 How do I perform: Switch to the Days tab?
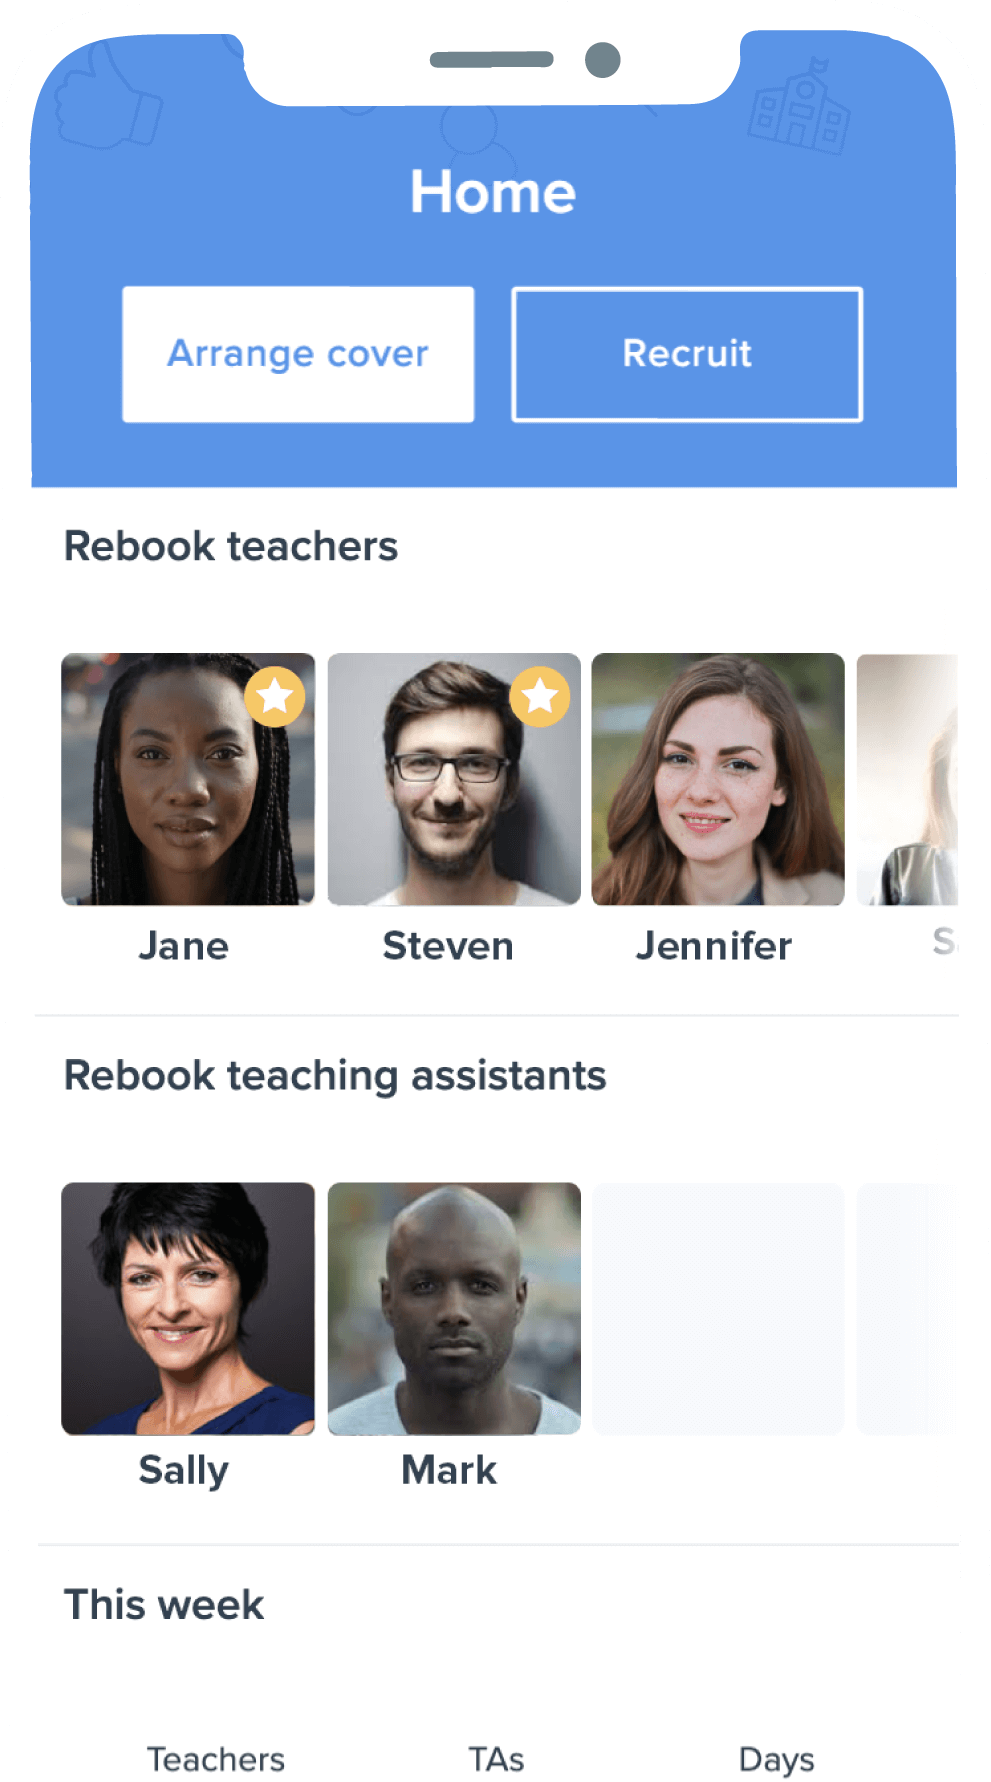click(x=776, y=1760)
